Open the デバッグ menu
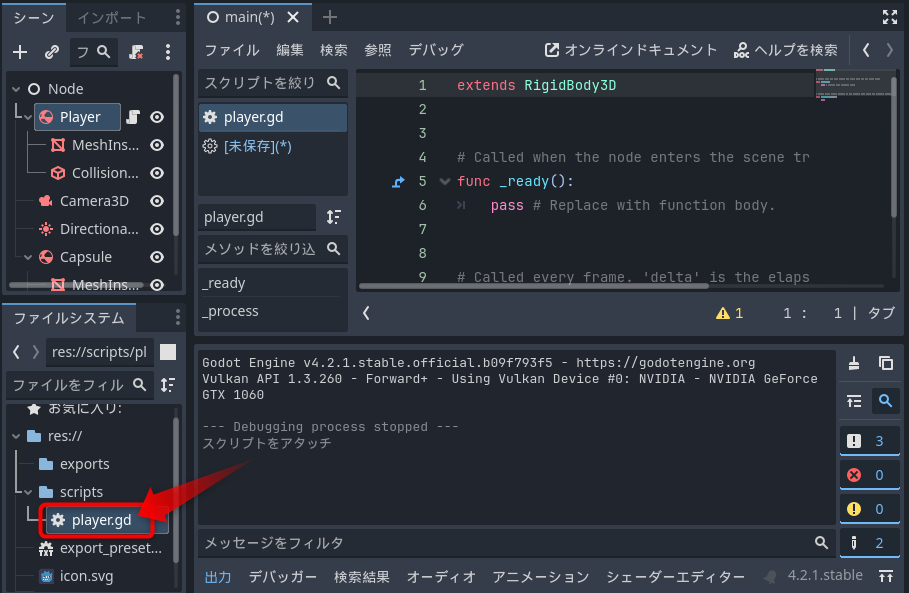Viewport: 909px width, 593px height. pos(437,49)
